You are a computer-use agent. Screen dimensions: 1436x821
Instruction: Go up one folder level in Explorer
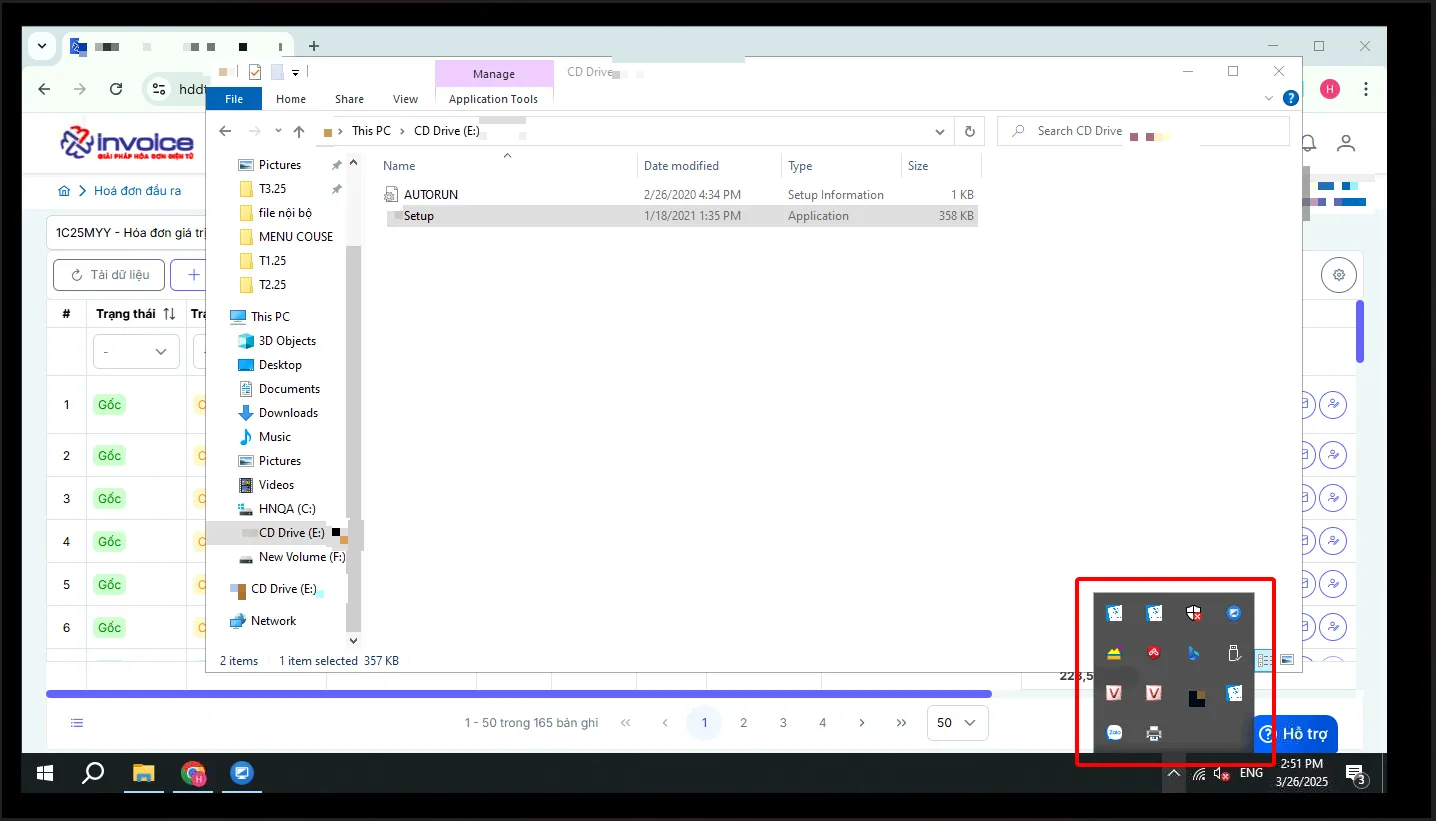coord(299,131)
